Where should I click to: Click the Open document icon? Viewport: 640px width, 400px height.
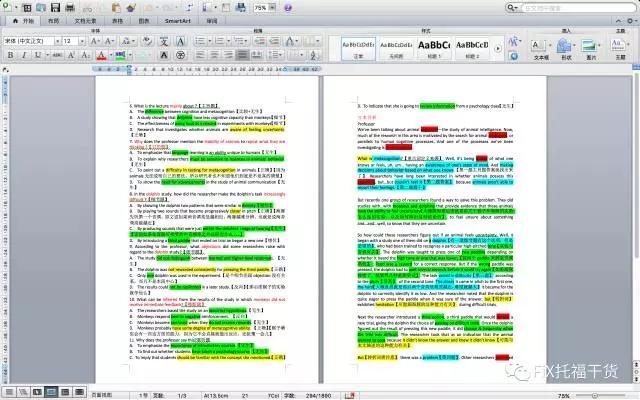pos(41,7)
